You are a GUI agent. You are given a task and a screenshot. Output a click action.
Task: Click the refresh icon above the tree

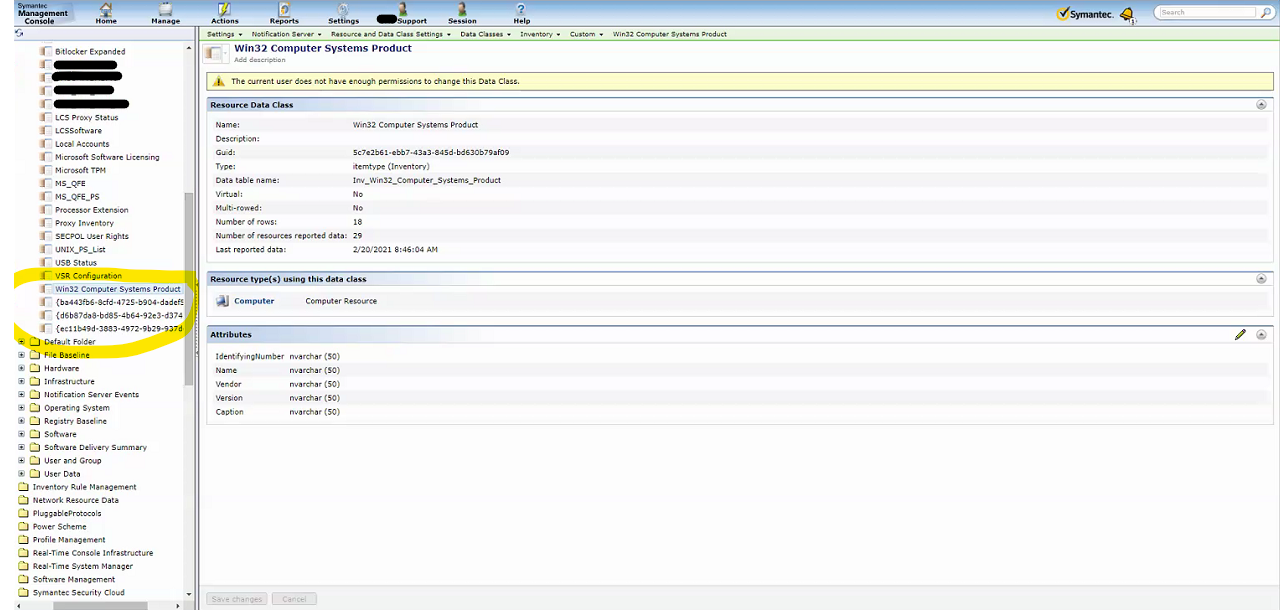pyautogui.click(x=19, y=34)
